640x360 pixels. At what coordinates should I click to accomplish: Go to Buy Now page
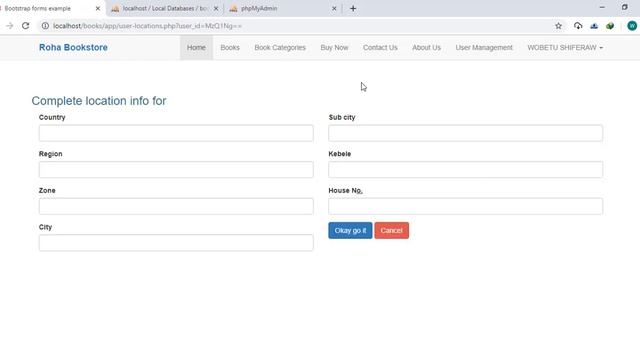click(334, 48)
